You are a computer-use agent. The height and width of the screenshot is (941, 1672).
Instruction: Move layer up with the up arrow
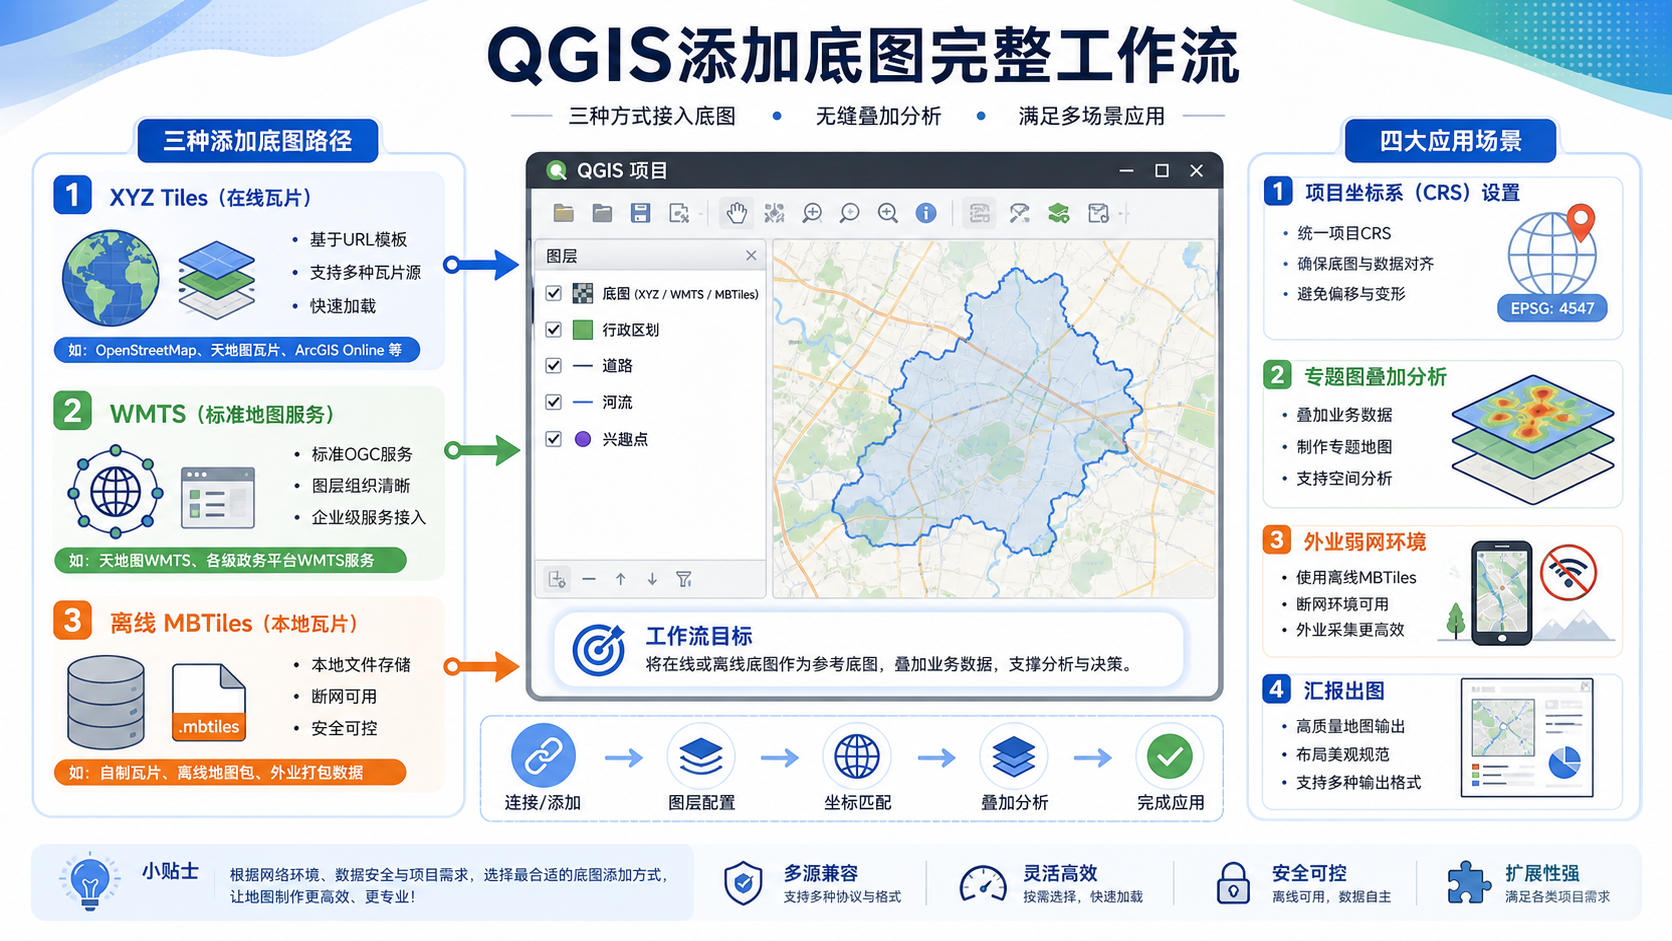tap(621, 579)
